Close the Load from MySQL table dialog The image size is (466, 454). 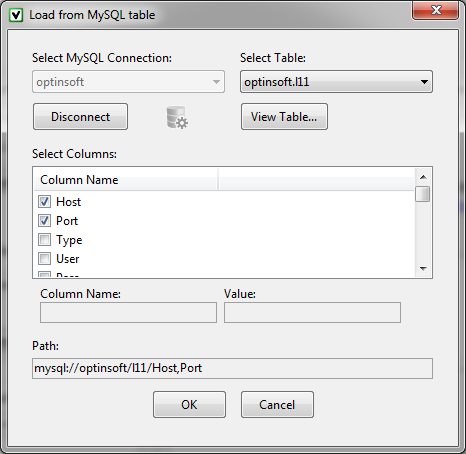coord(435,10)
